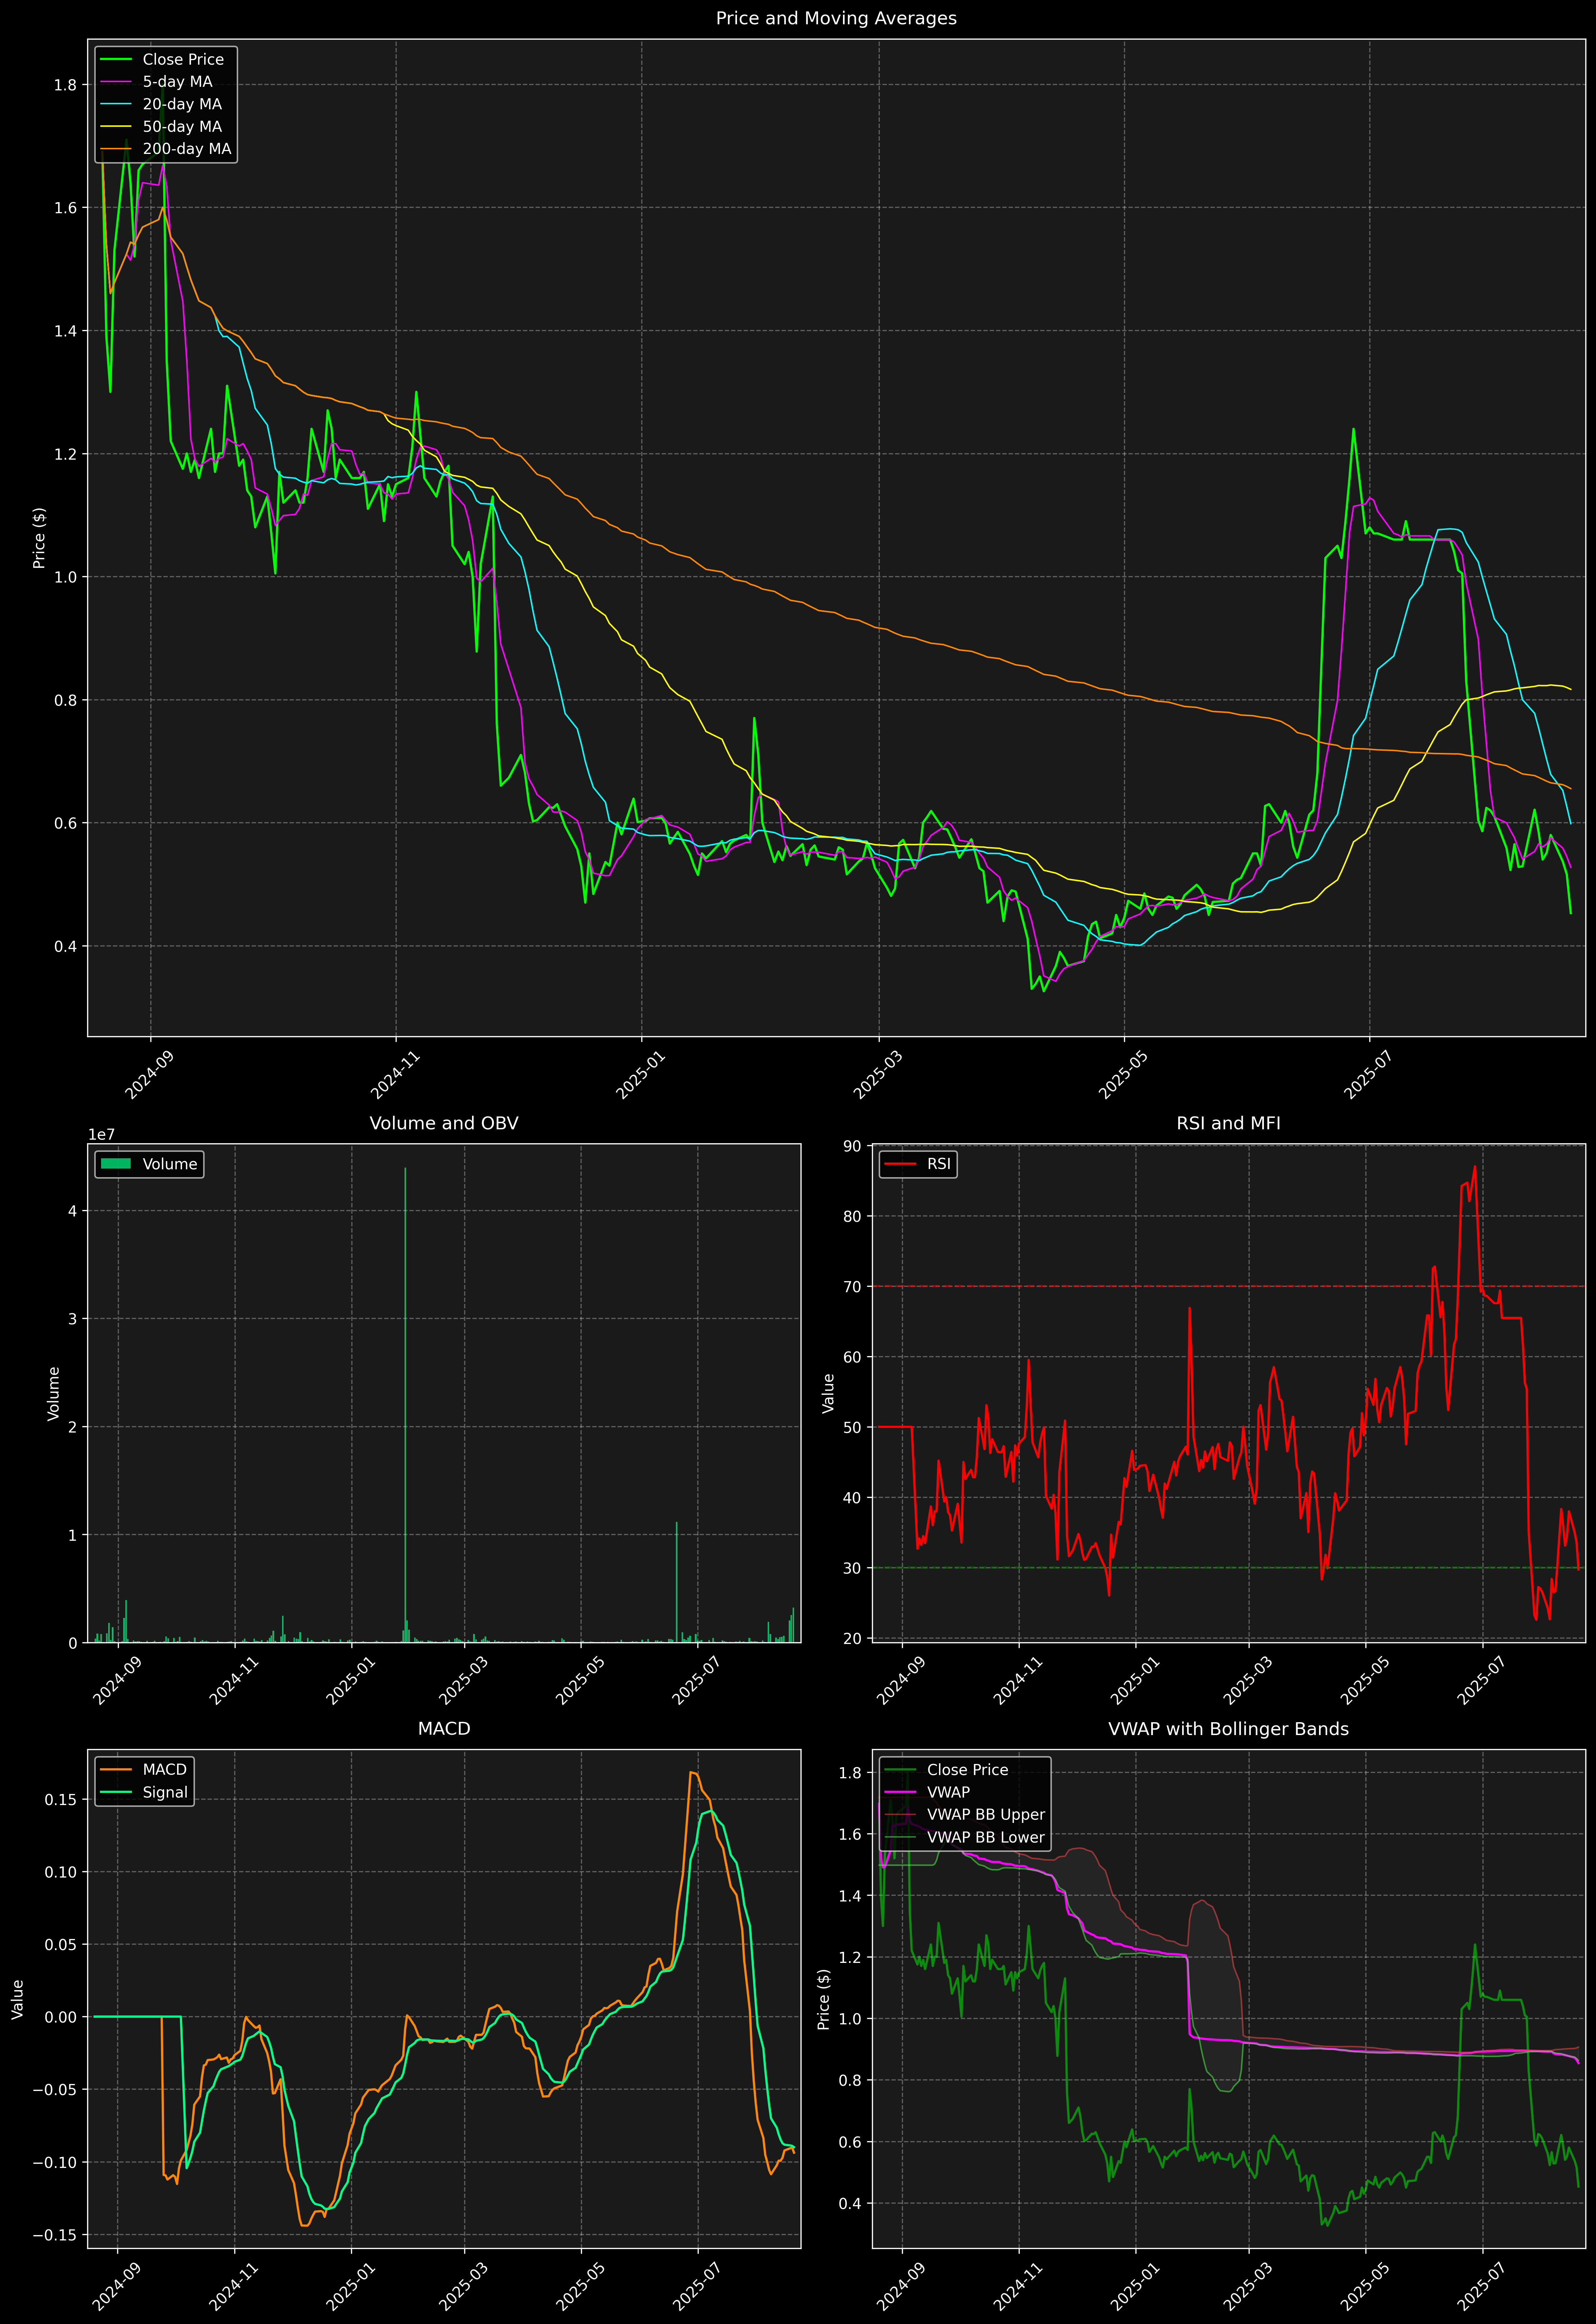Click the green Volume legend swatch

pyautogui.click(x=116, y=1164)
